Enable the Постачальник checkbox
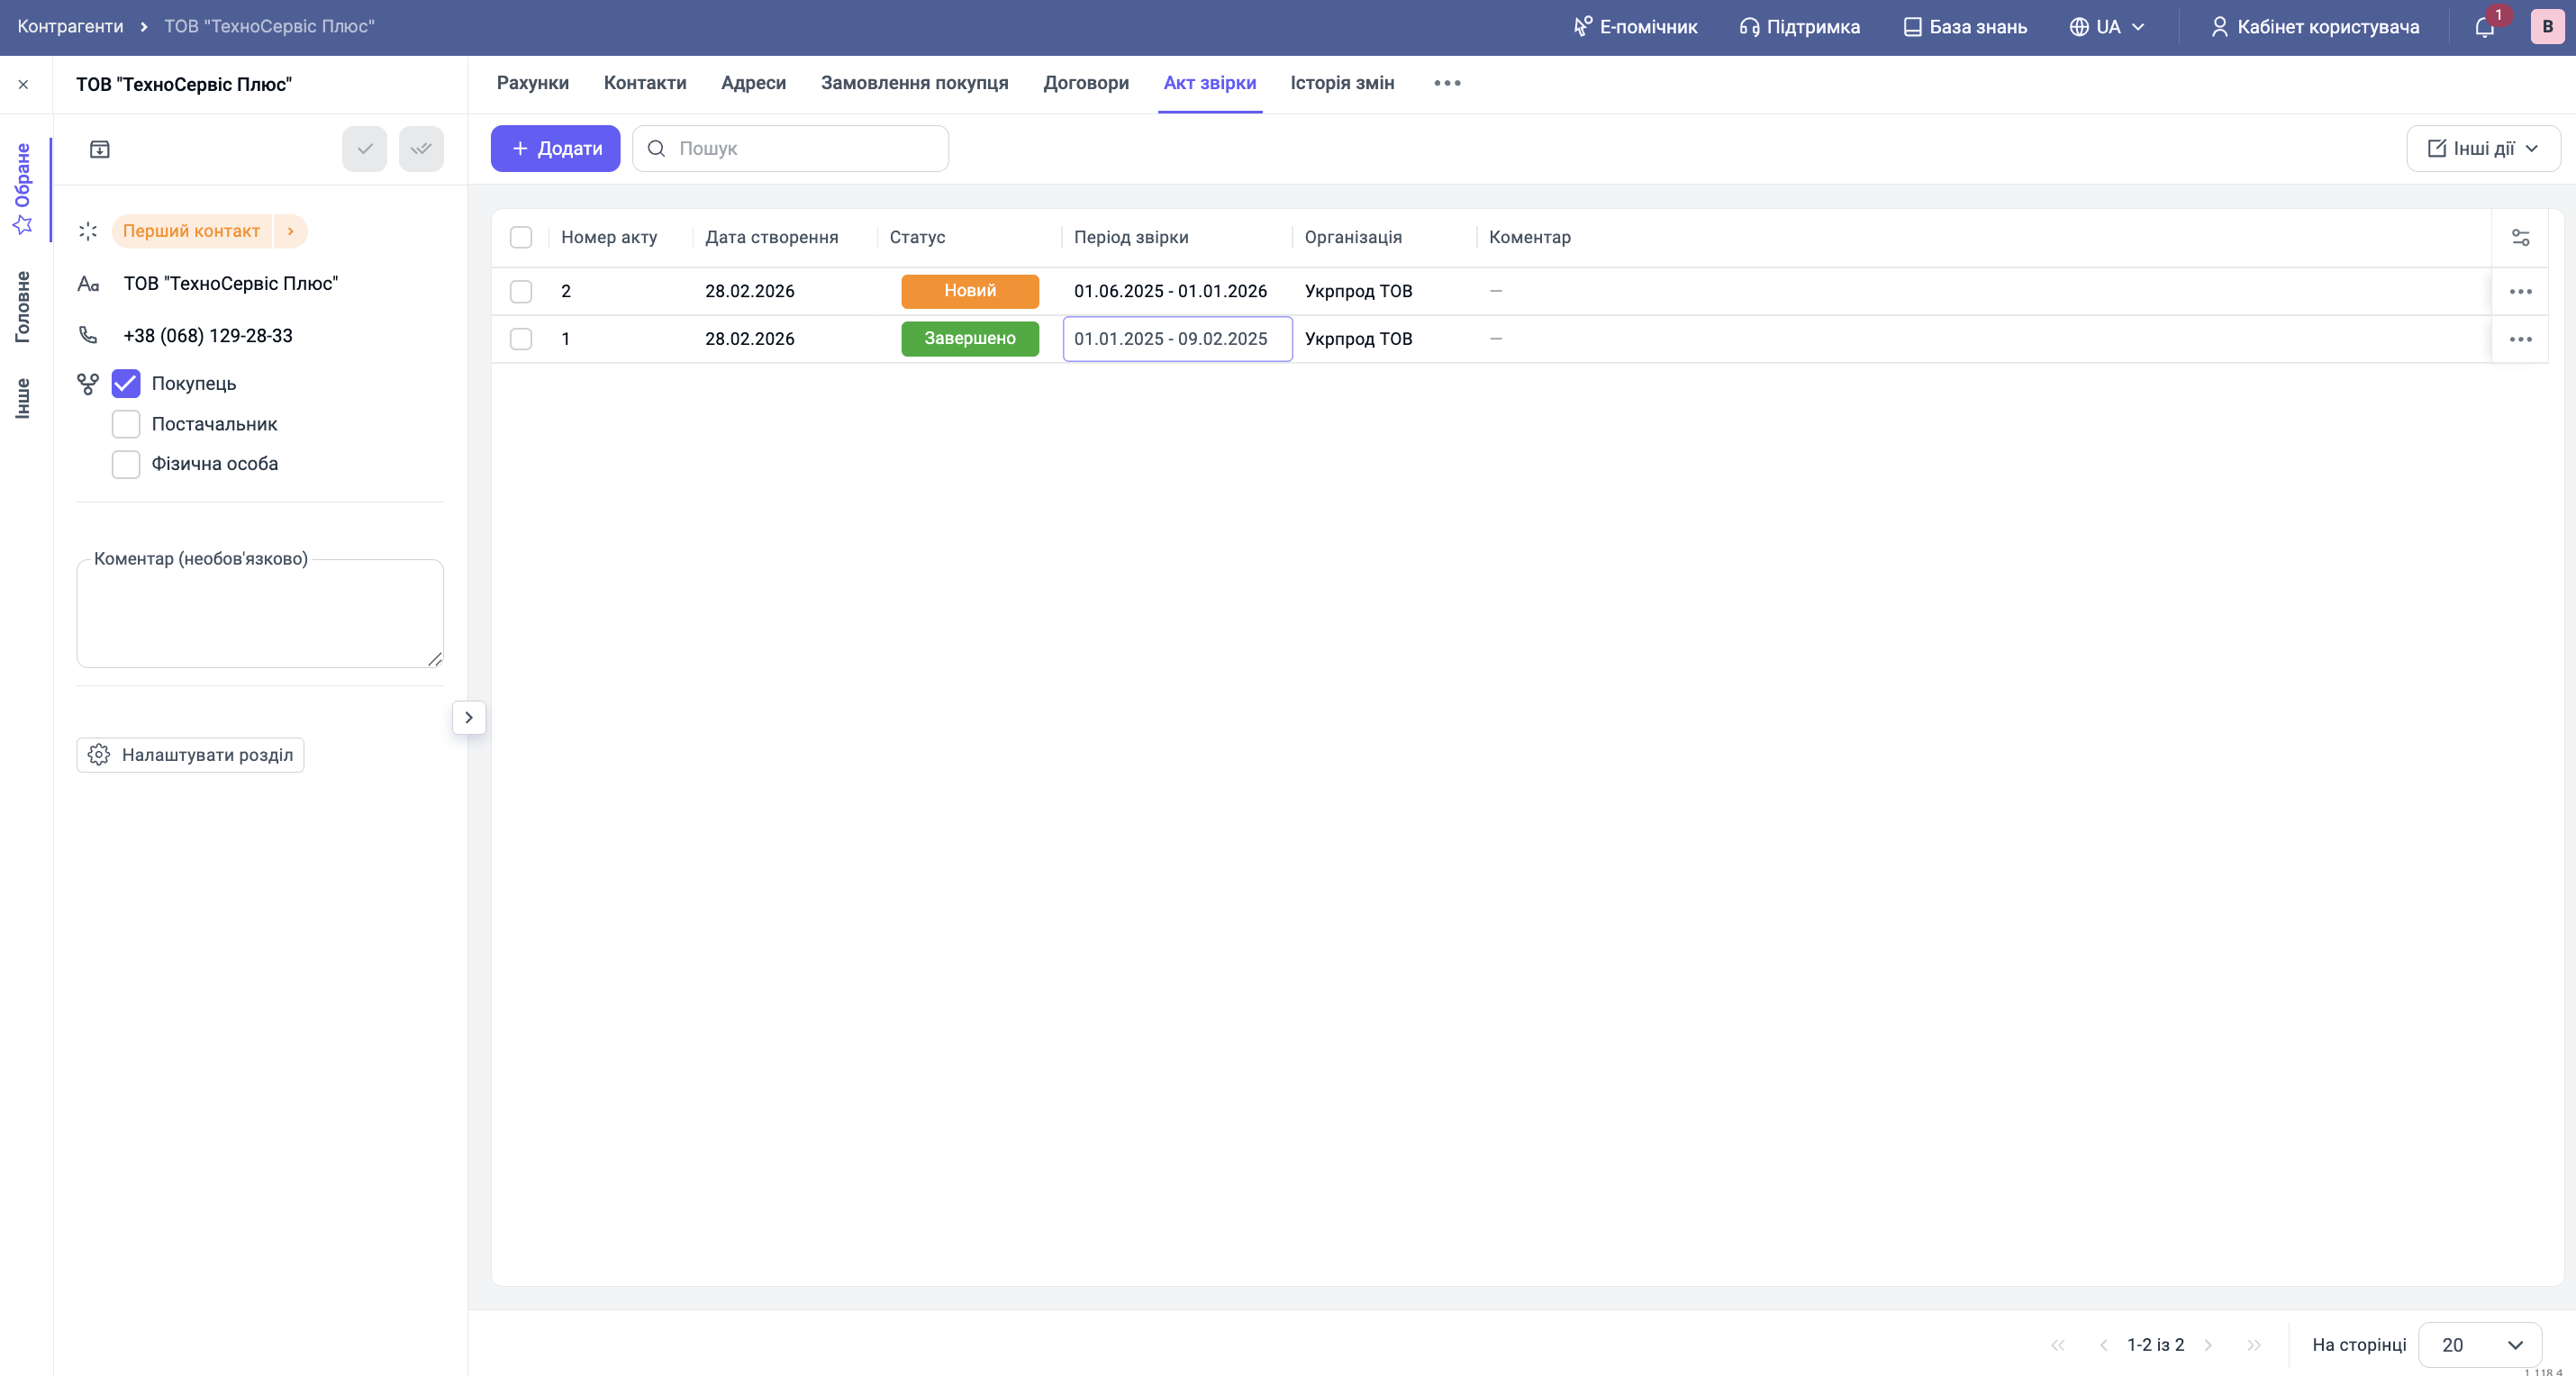 point(126,424)
